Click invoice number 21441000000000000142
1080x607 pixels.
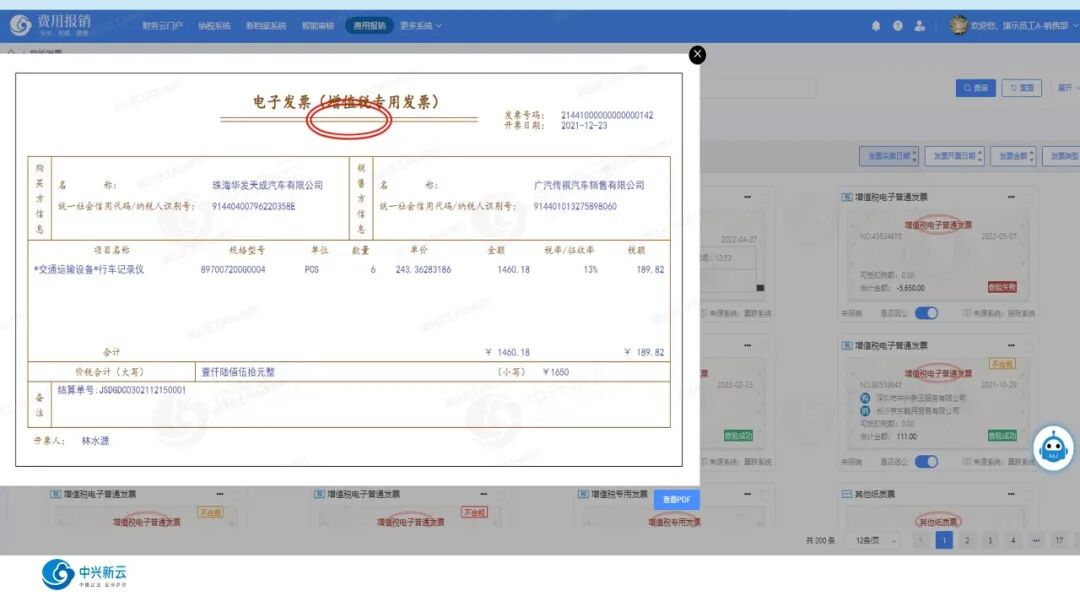click(607, 115)
